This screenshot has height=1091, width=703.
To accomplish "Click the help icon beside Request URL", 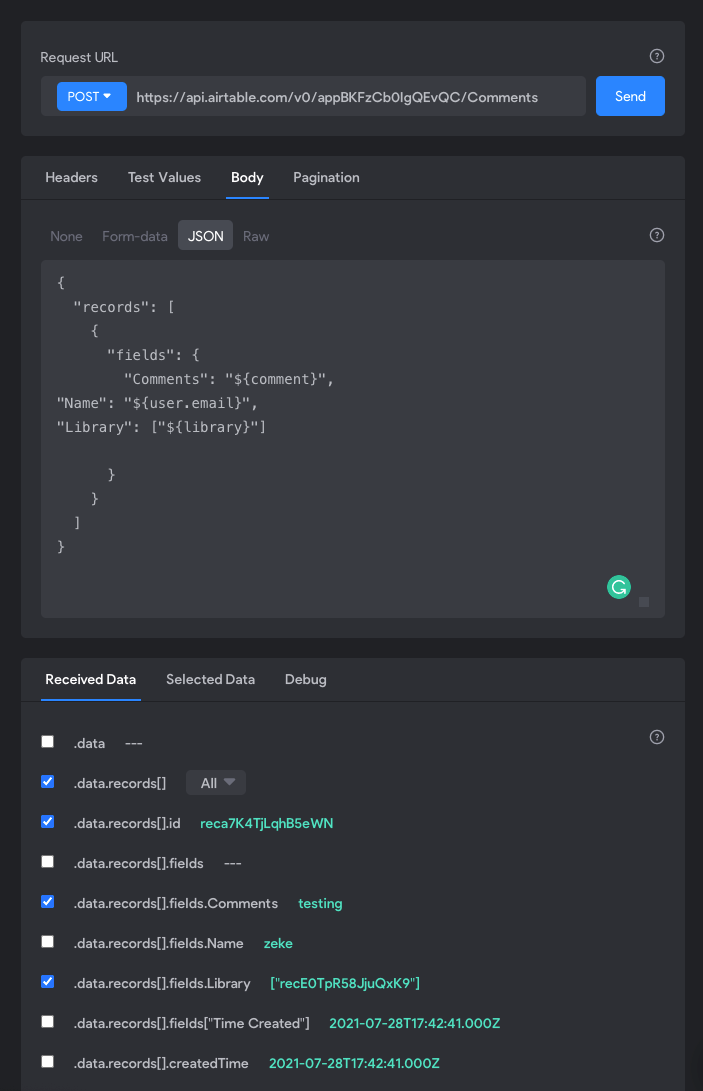I will [x=656, y=56].
